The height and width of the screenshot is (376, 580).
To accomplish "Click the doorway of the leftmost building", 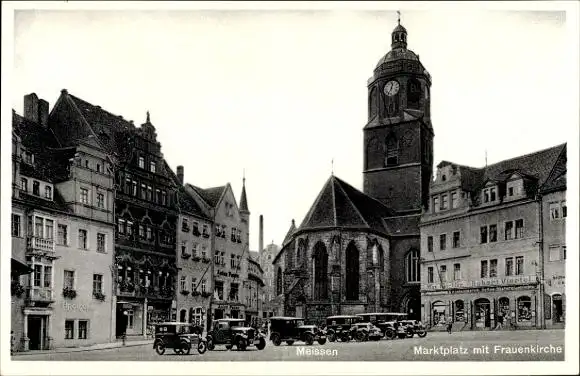I will click(36, 332).
